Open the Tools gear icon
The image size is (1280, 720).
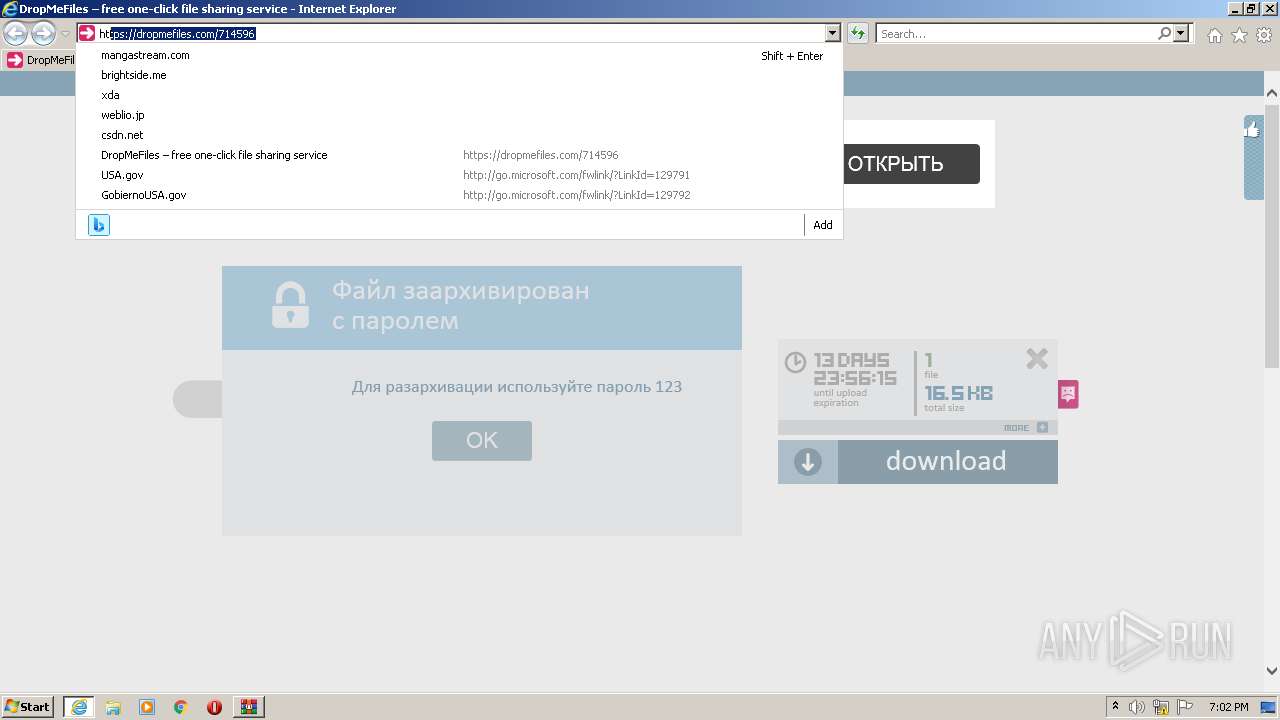pyautogui.click(x=1264, y=35)
